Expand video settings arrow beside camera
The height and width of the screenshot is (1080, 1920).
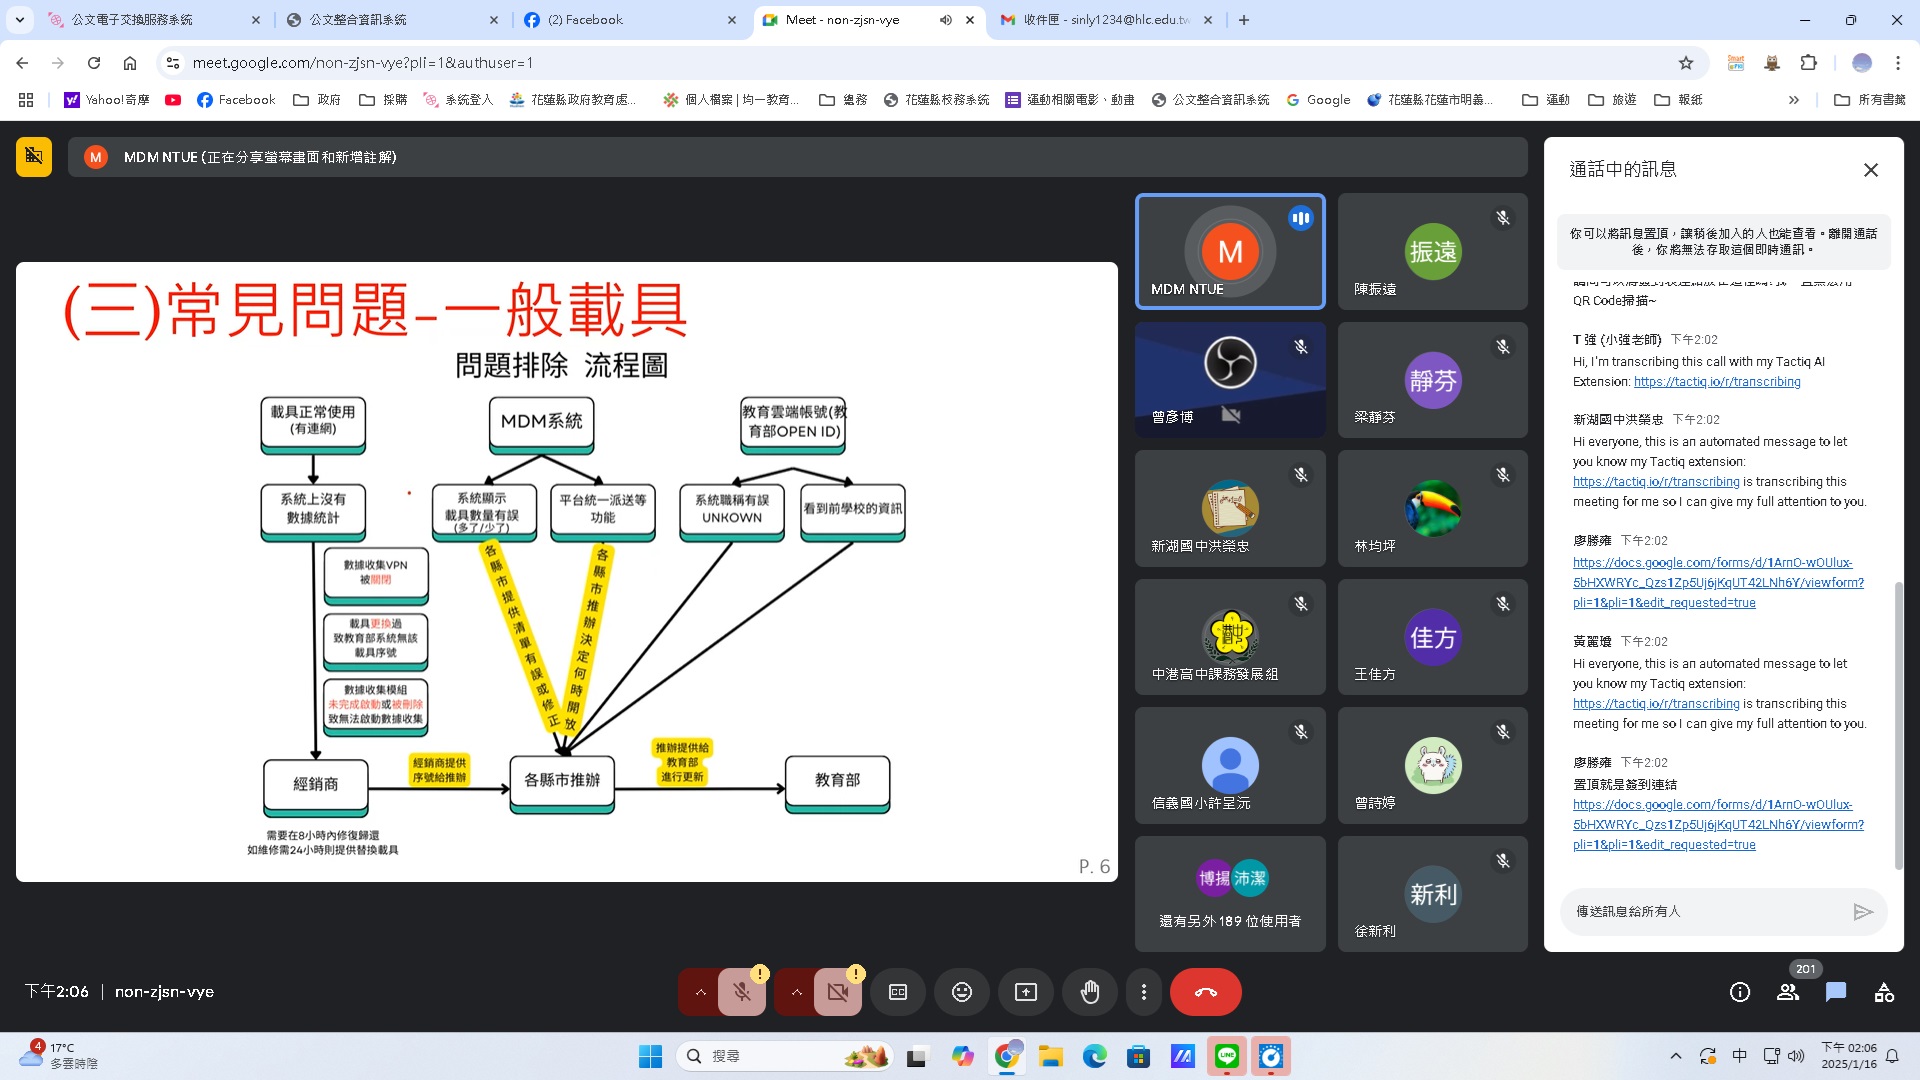[796, 992]
